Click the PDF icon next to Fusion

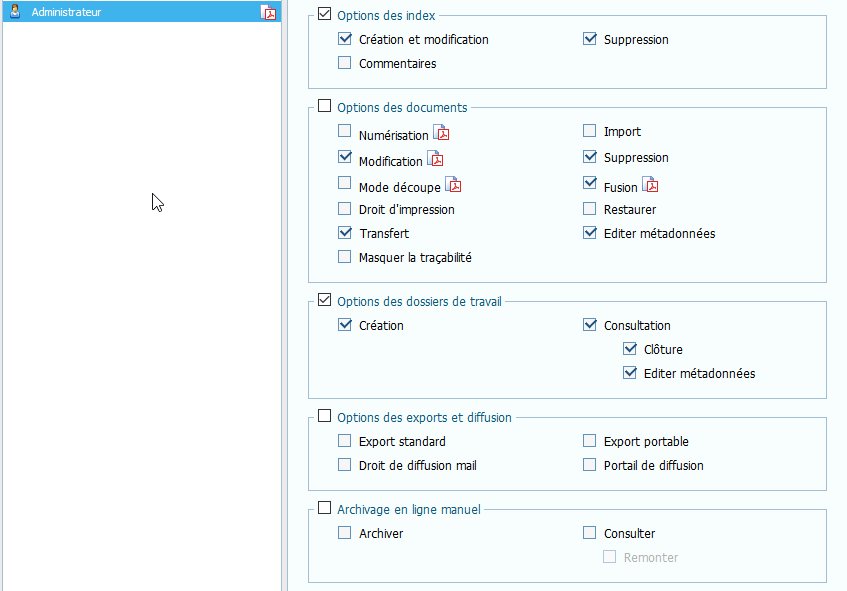650,185
